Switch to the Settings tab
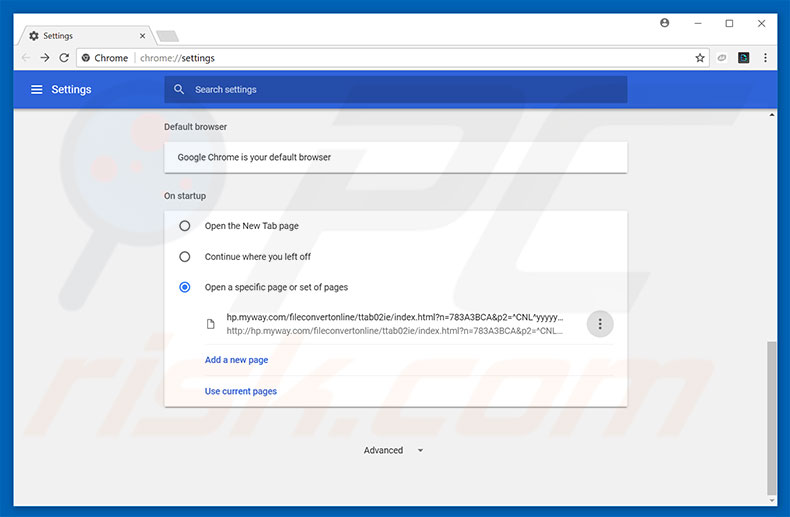790x517 pixels. pyautogui.click(x=86, y=36)
